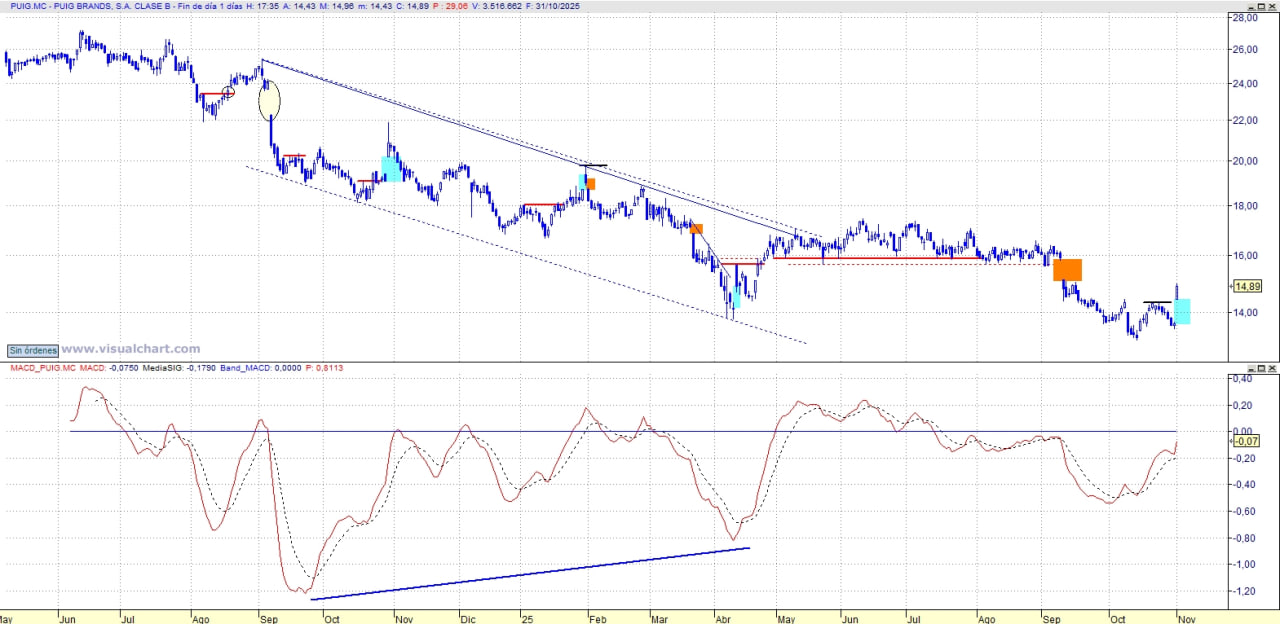The width and height of the screenshot is (1280, 624).
Task: Select the yellow ellipse annotation on the chart
Action: [x=270, y=101]
